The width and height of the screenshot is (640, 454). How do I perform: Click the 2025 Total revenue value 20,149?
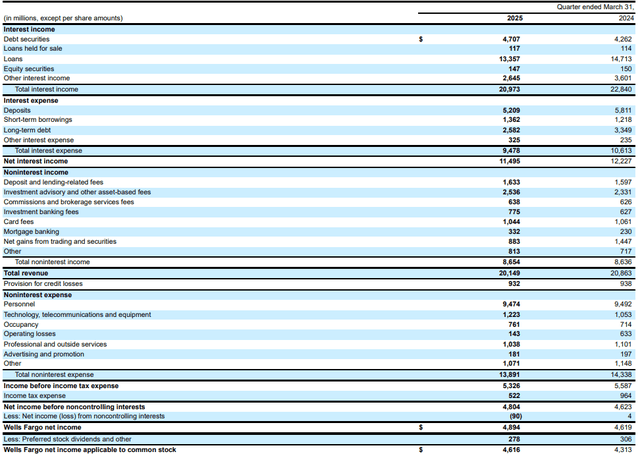[509, 273]
